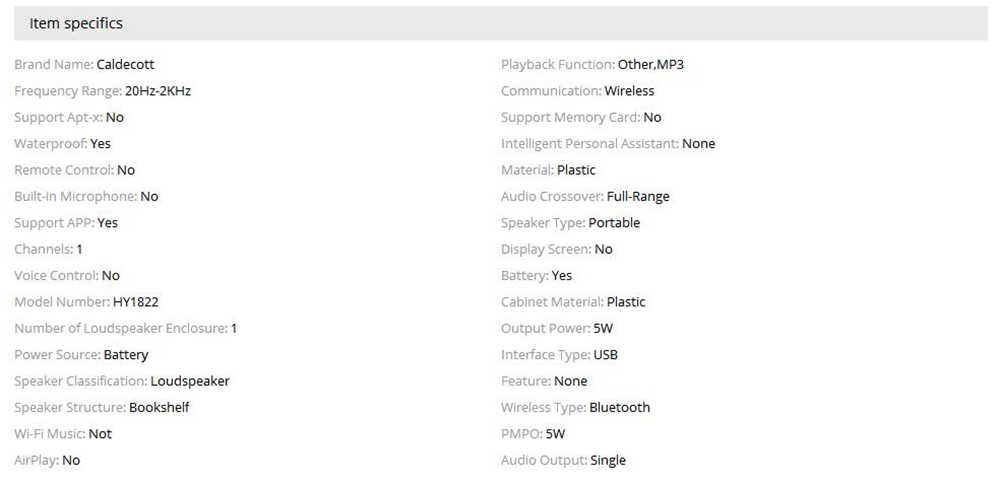The height and width of the screenshot is (483, 1000).
Task: Click the Wireless Type value Bluetooth
Action: (x=620, y=407)
